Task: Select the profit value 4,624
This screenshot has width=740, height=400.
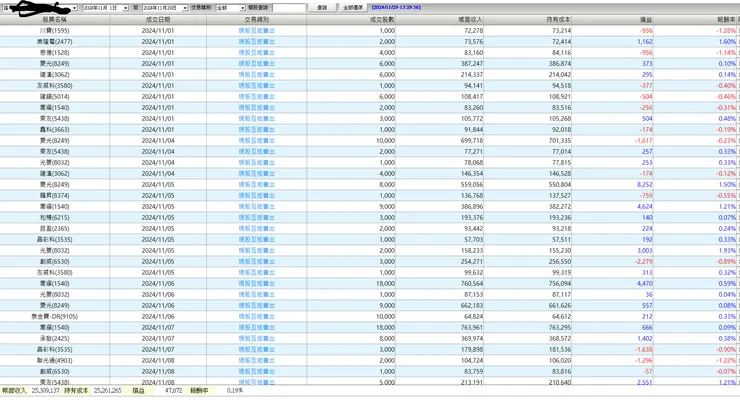Action: [645, 207]
